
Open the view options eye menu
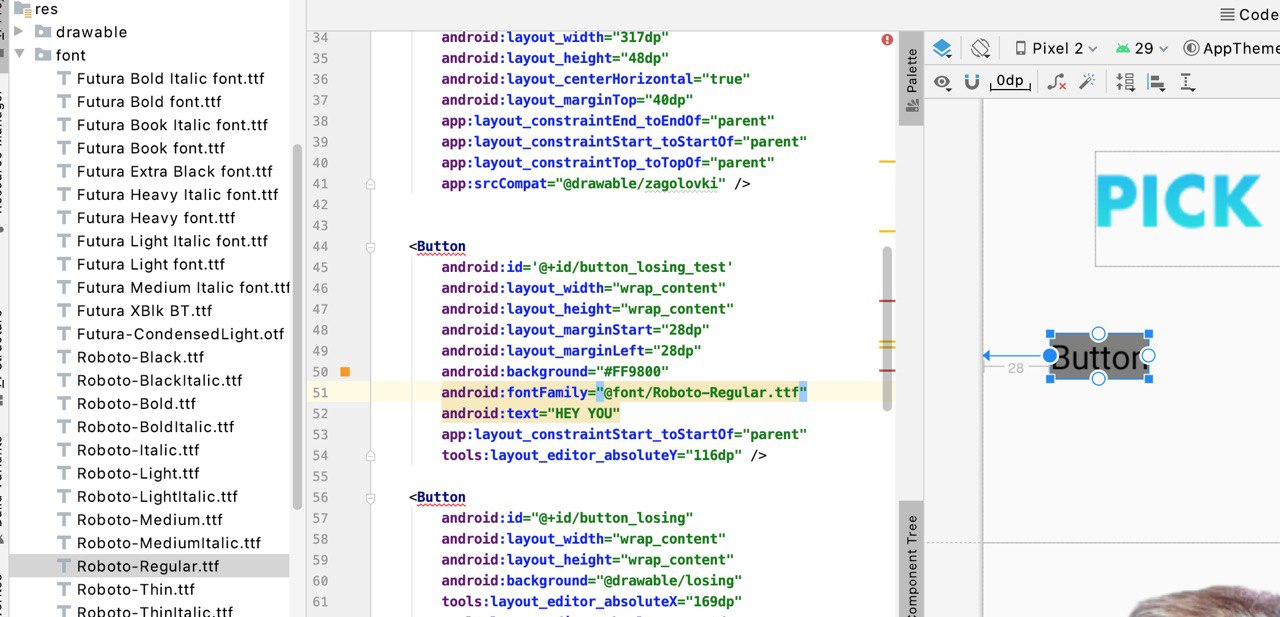(942, 82)
